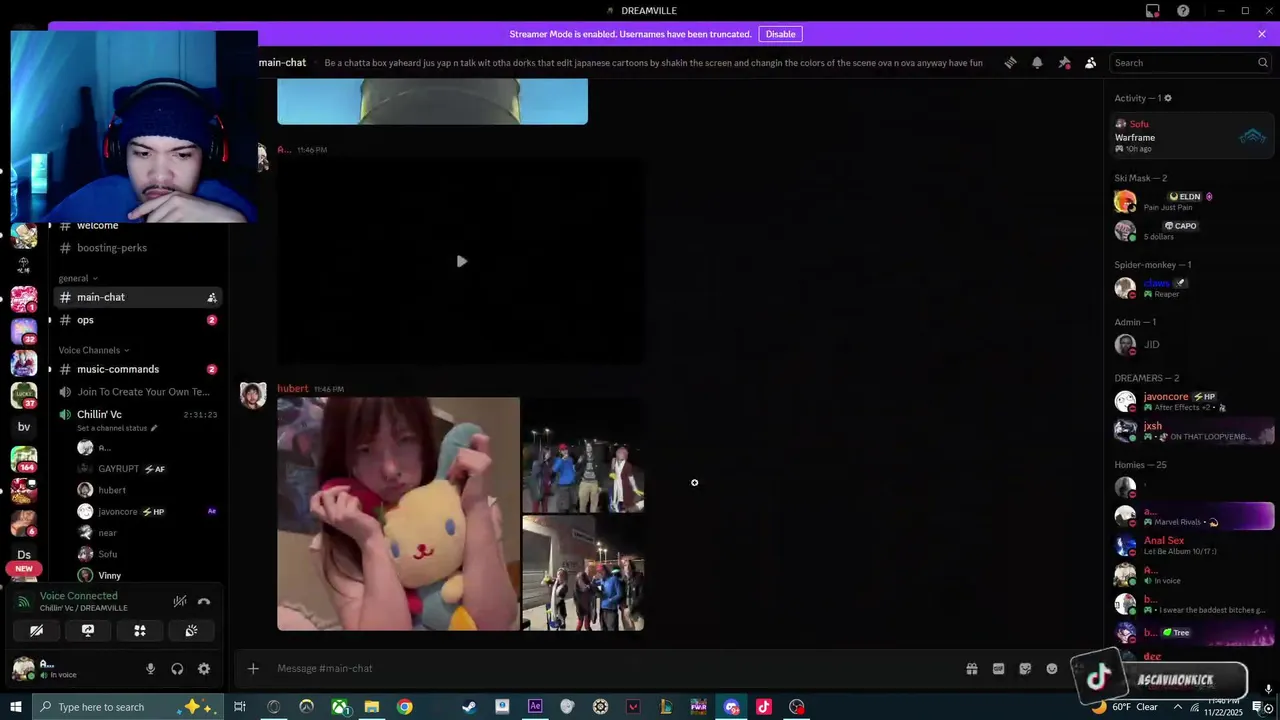Viewport: 1280px width, 720px height.
Task: Click the invite icon on main-chat
Action: (212, 297)
